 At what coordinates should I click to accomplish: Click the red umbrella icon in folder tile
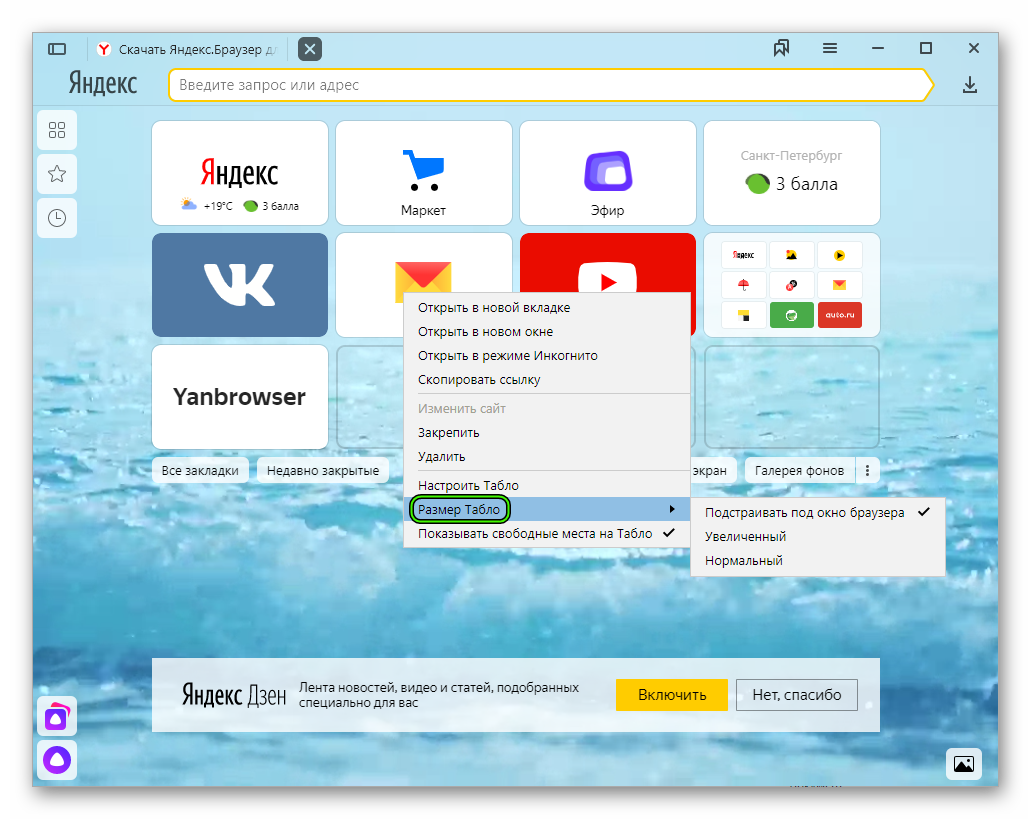[x=744, y=285]
